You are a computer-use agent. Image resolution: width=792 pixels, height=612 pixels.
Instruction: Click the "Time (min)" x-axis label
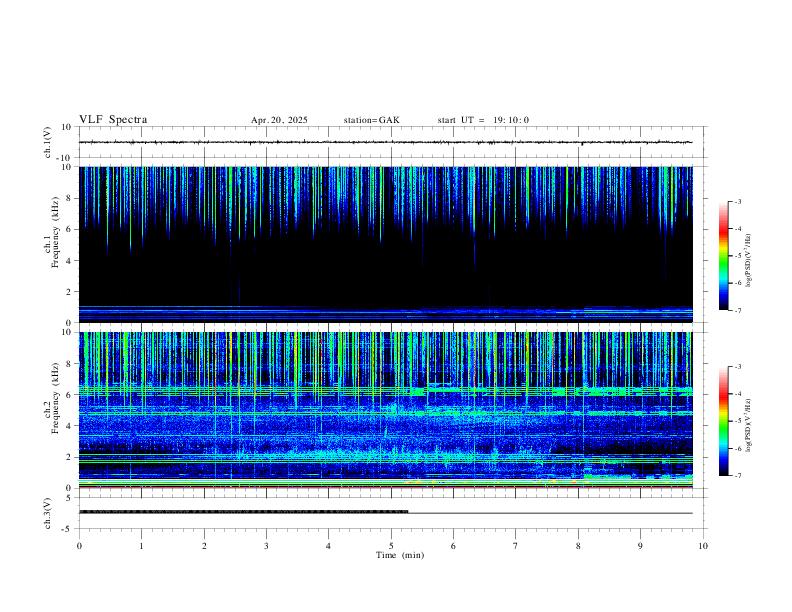coord(400,555)
